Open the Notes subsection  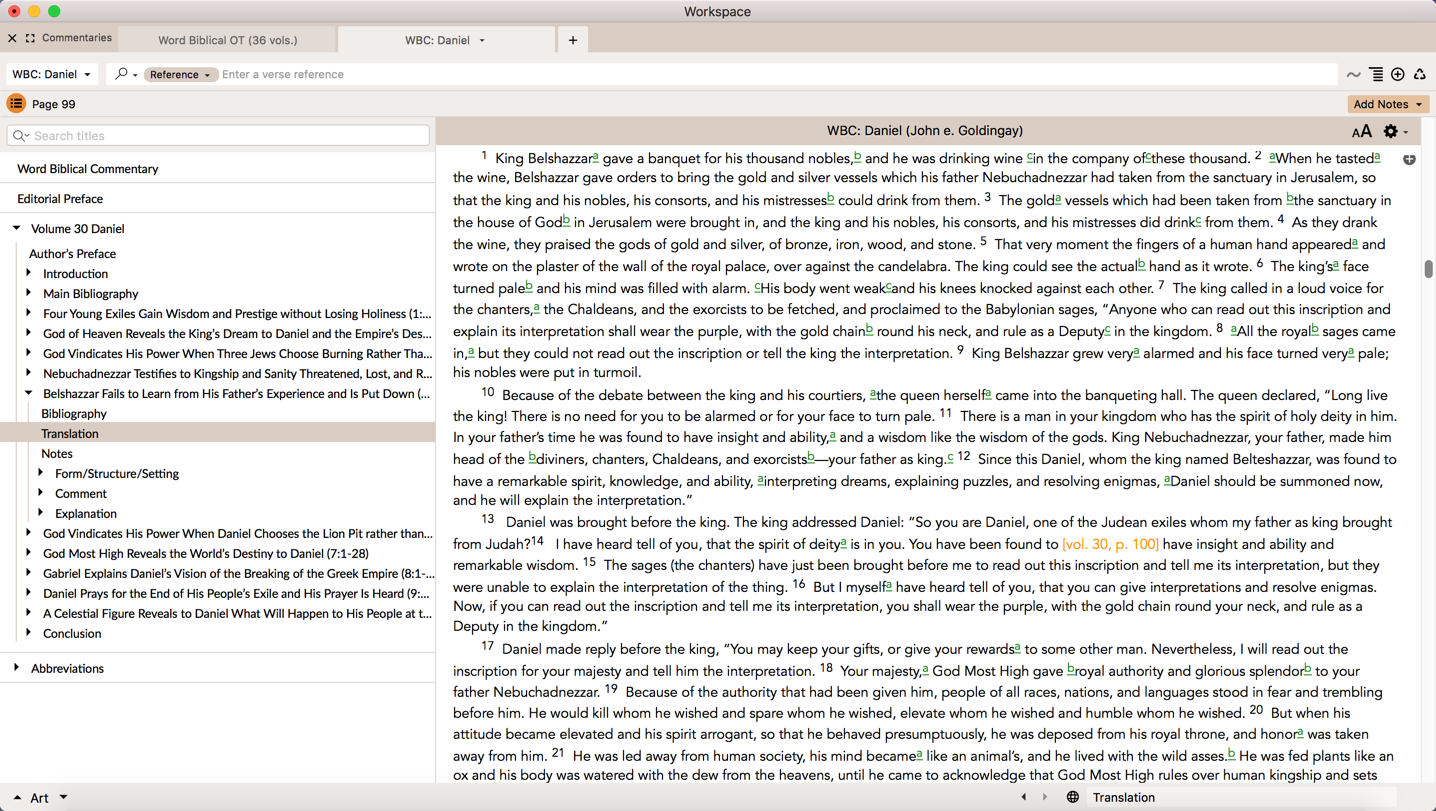(x=57, y=454)
